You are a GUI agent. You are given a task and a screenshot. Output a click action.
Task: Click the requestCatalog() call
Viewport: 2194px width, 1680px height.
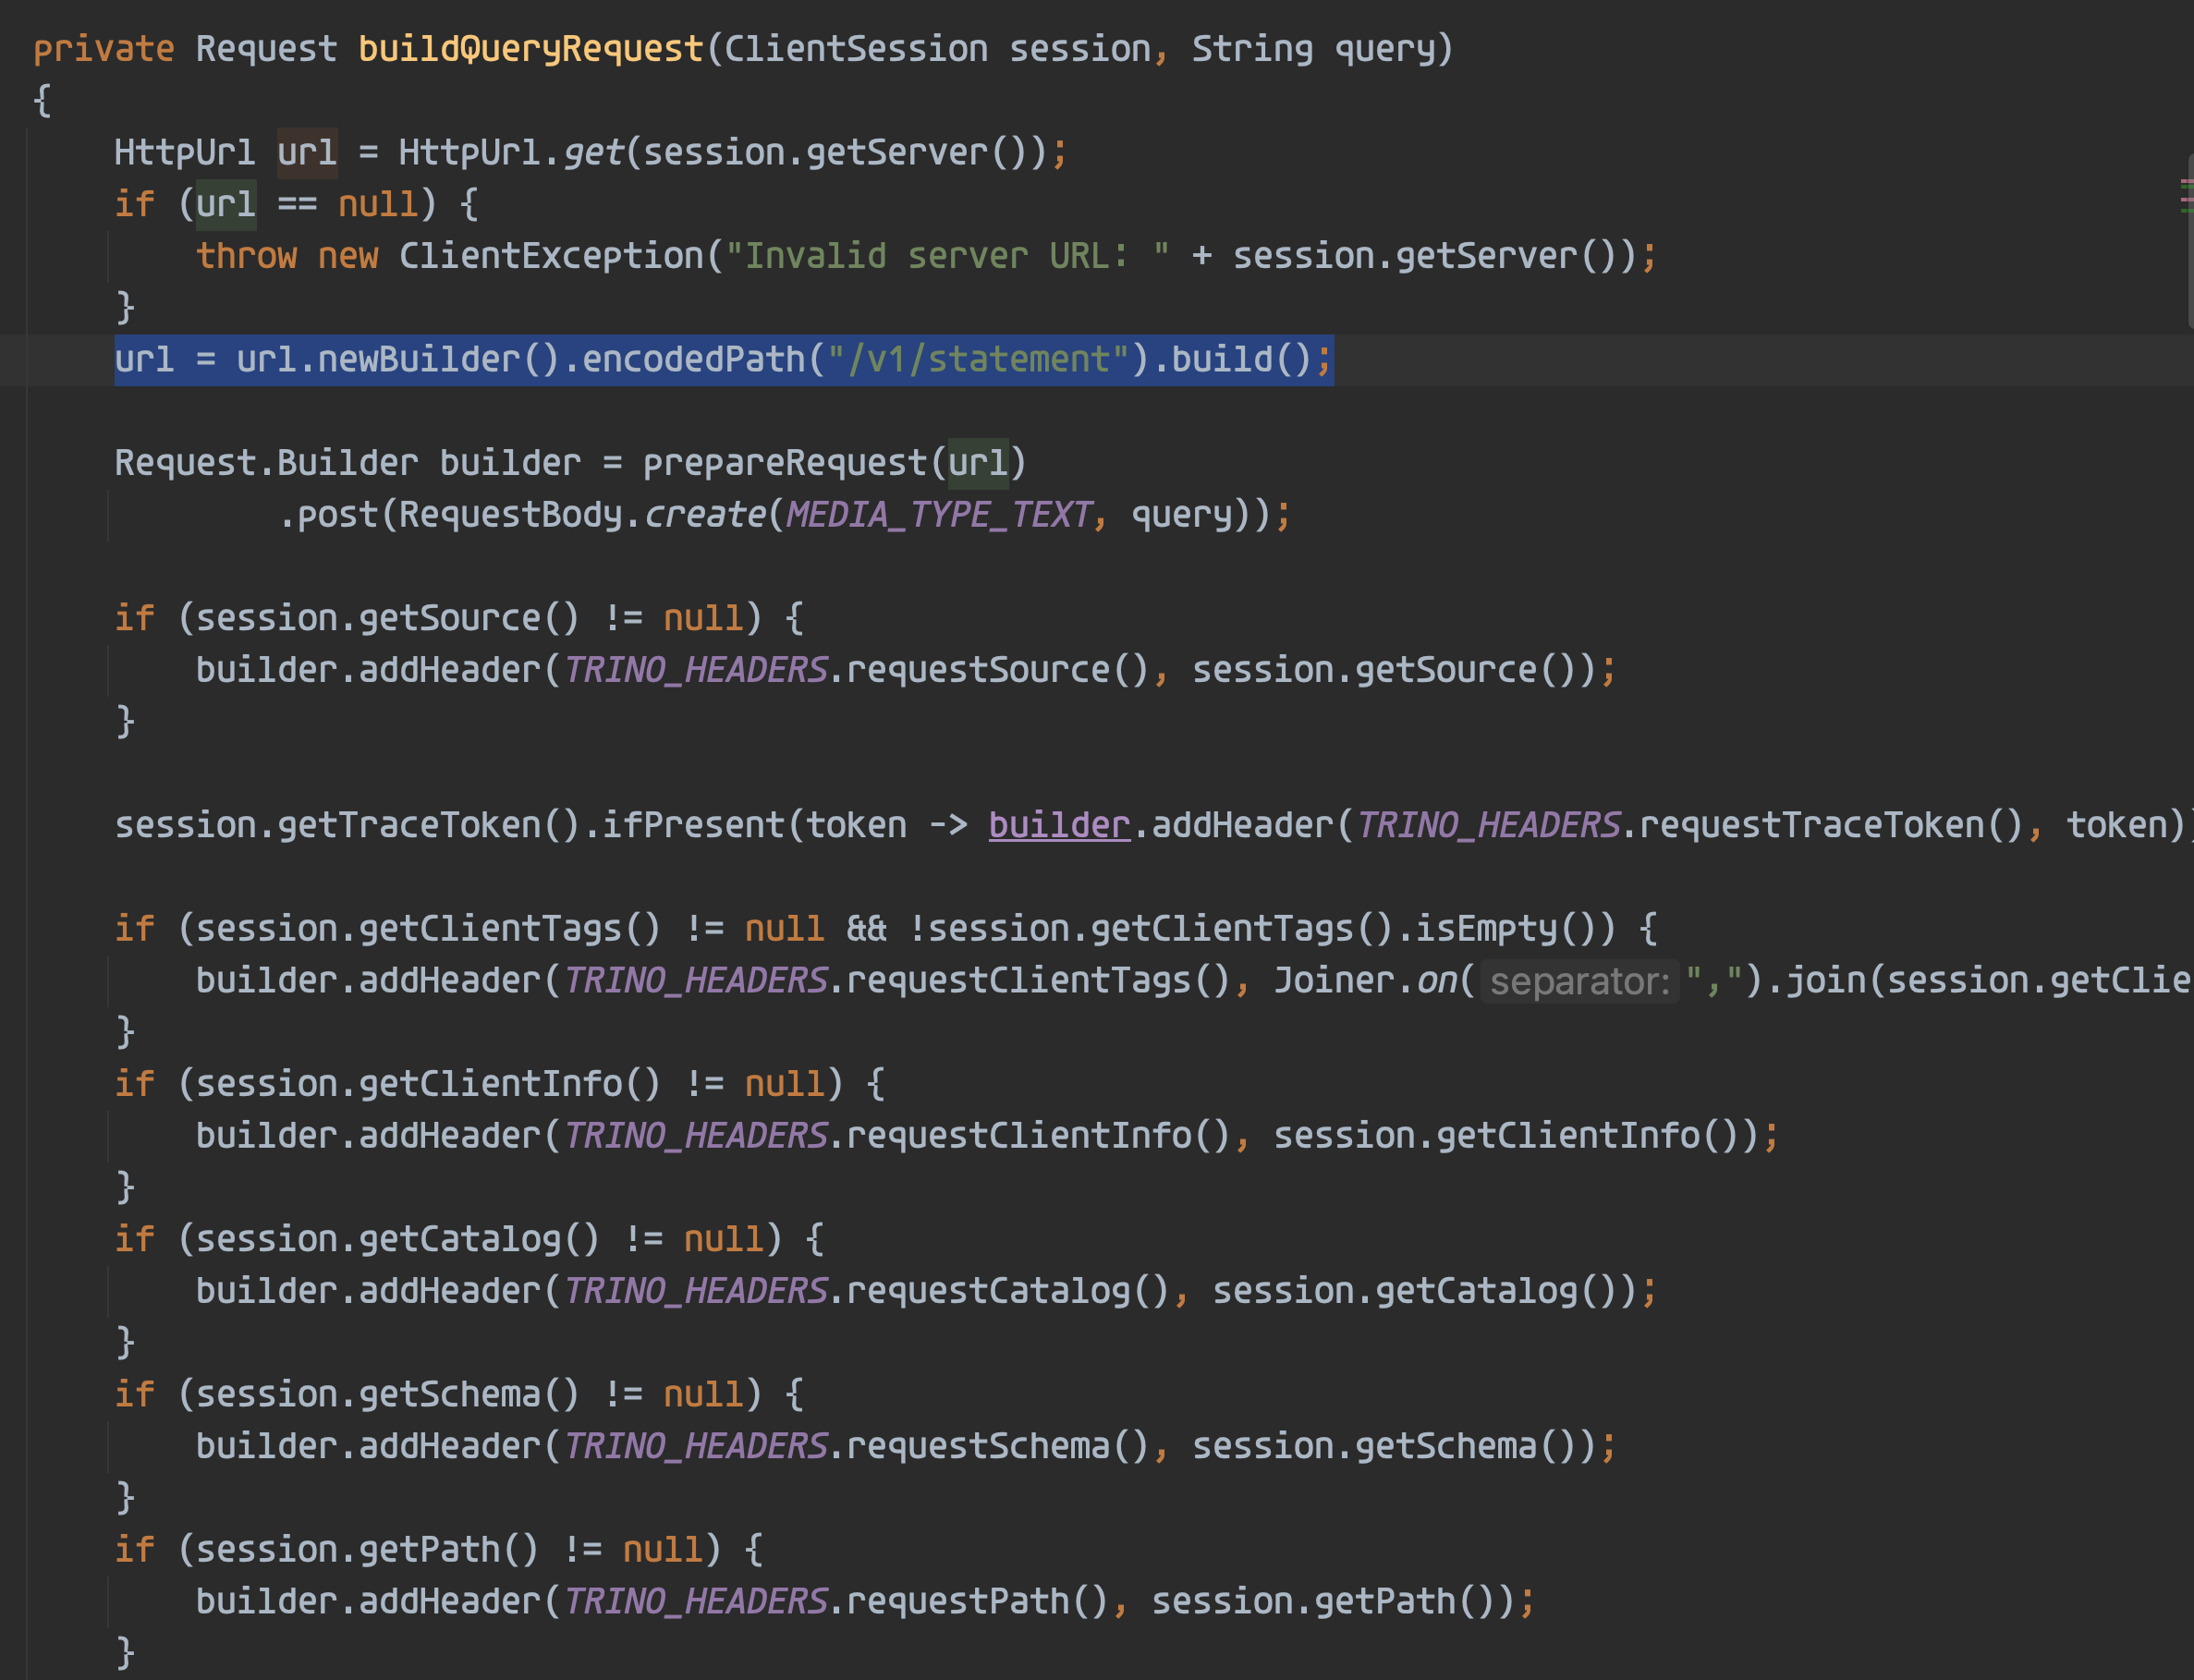[x=1008, y=1291]
